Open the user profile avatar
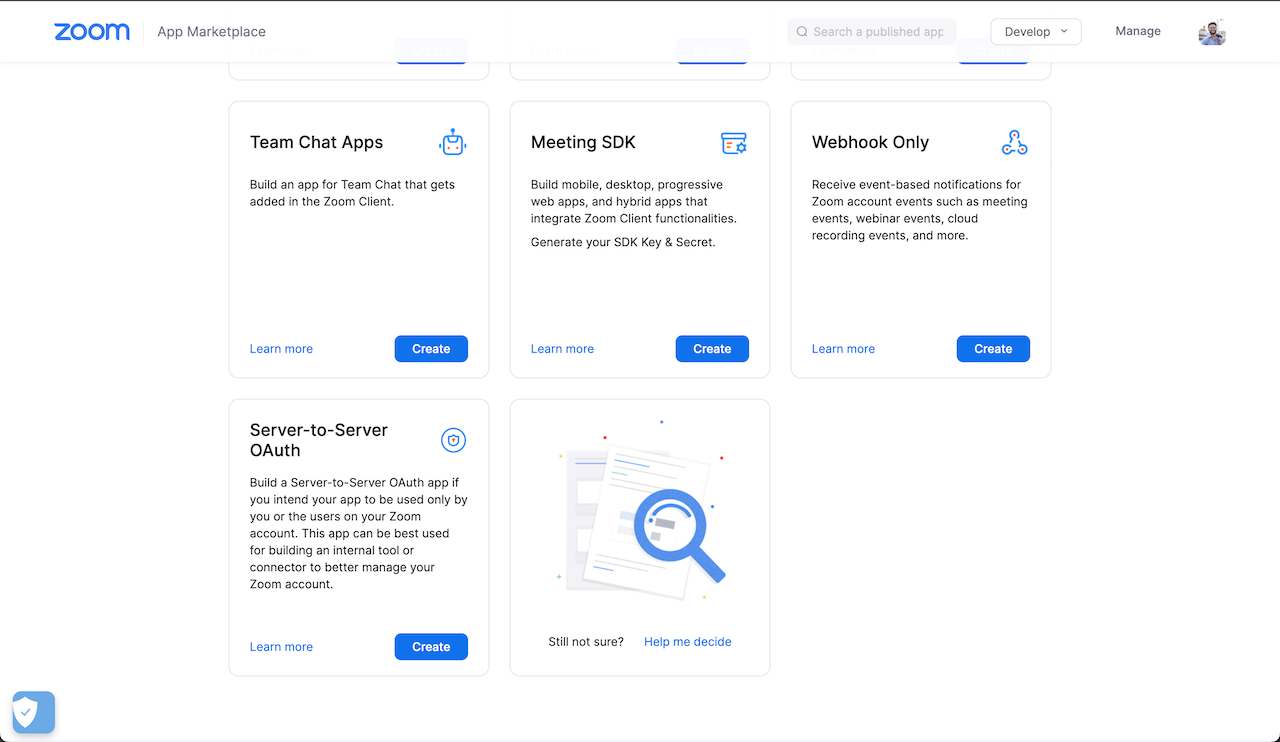 [1212, 32]
